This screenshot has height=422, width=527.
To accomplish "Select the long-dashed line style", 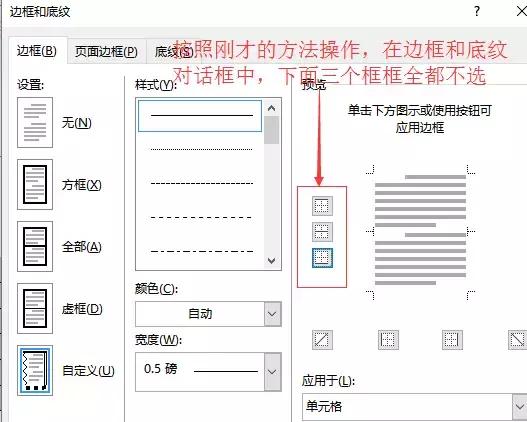I will (x=201, y=217).
